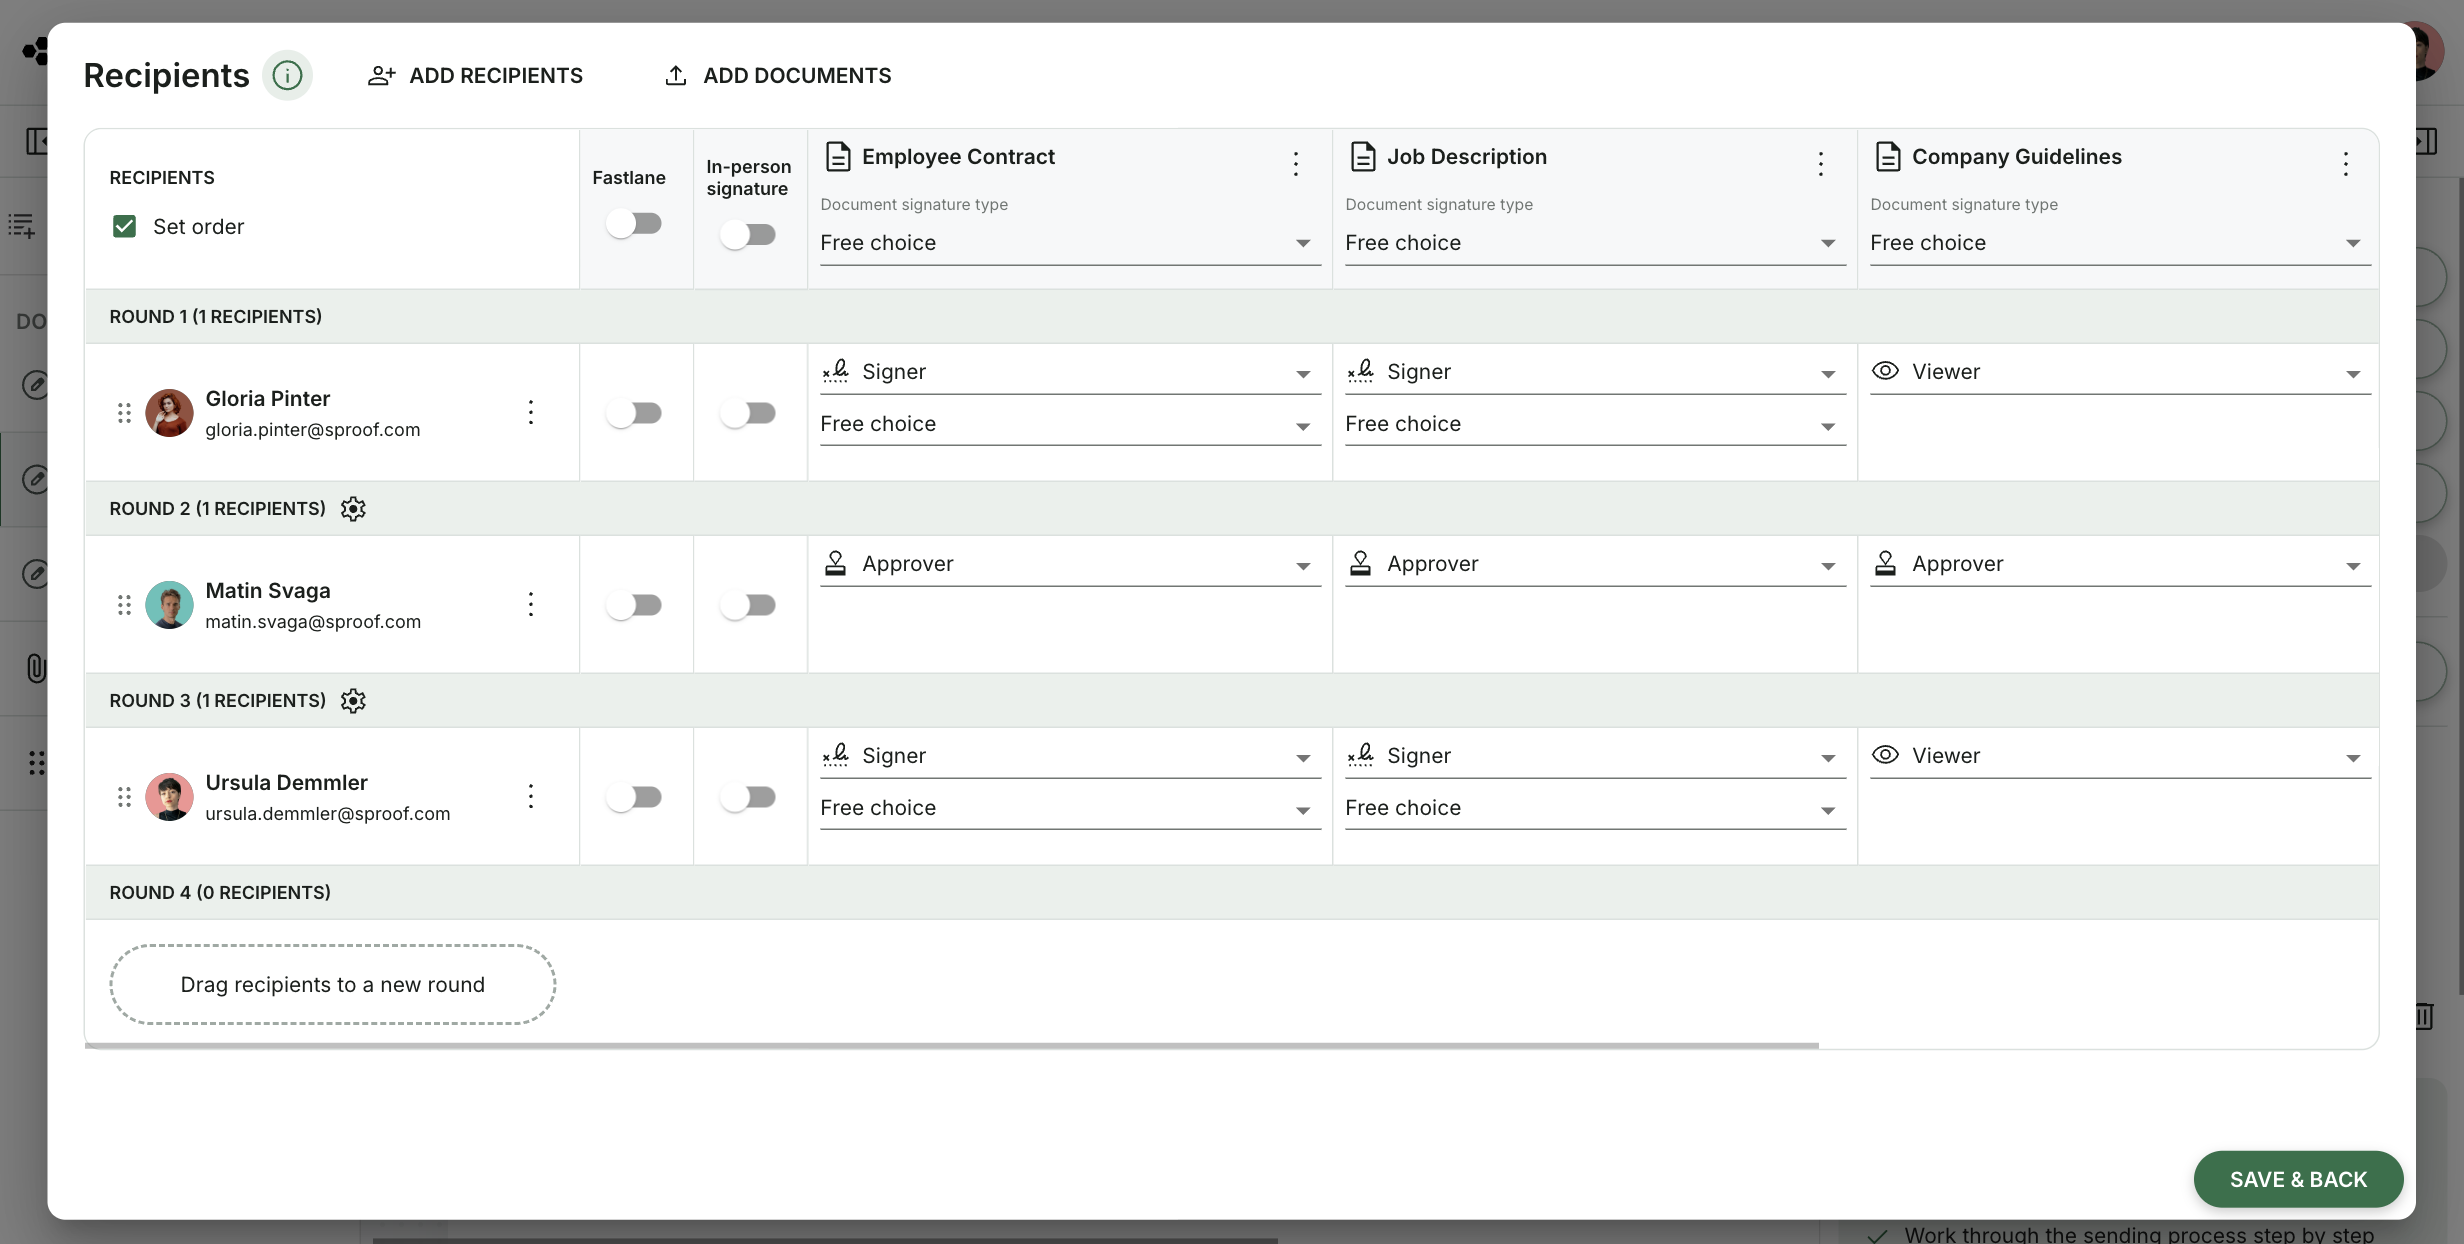Image resolution: width=2464 pixels, height=1244 pixels.
Task: Enable the header In-person signature toggle
Action: [x=748, y=235]
